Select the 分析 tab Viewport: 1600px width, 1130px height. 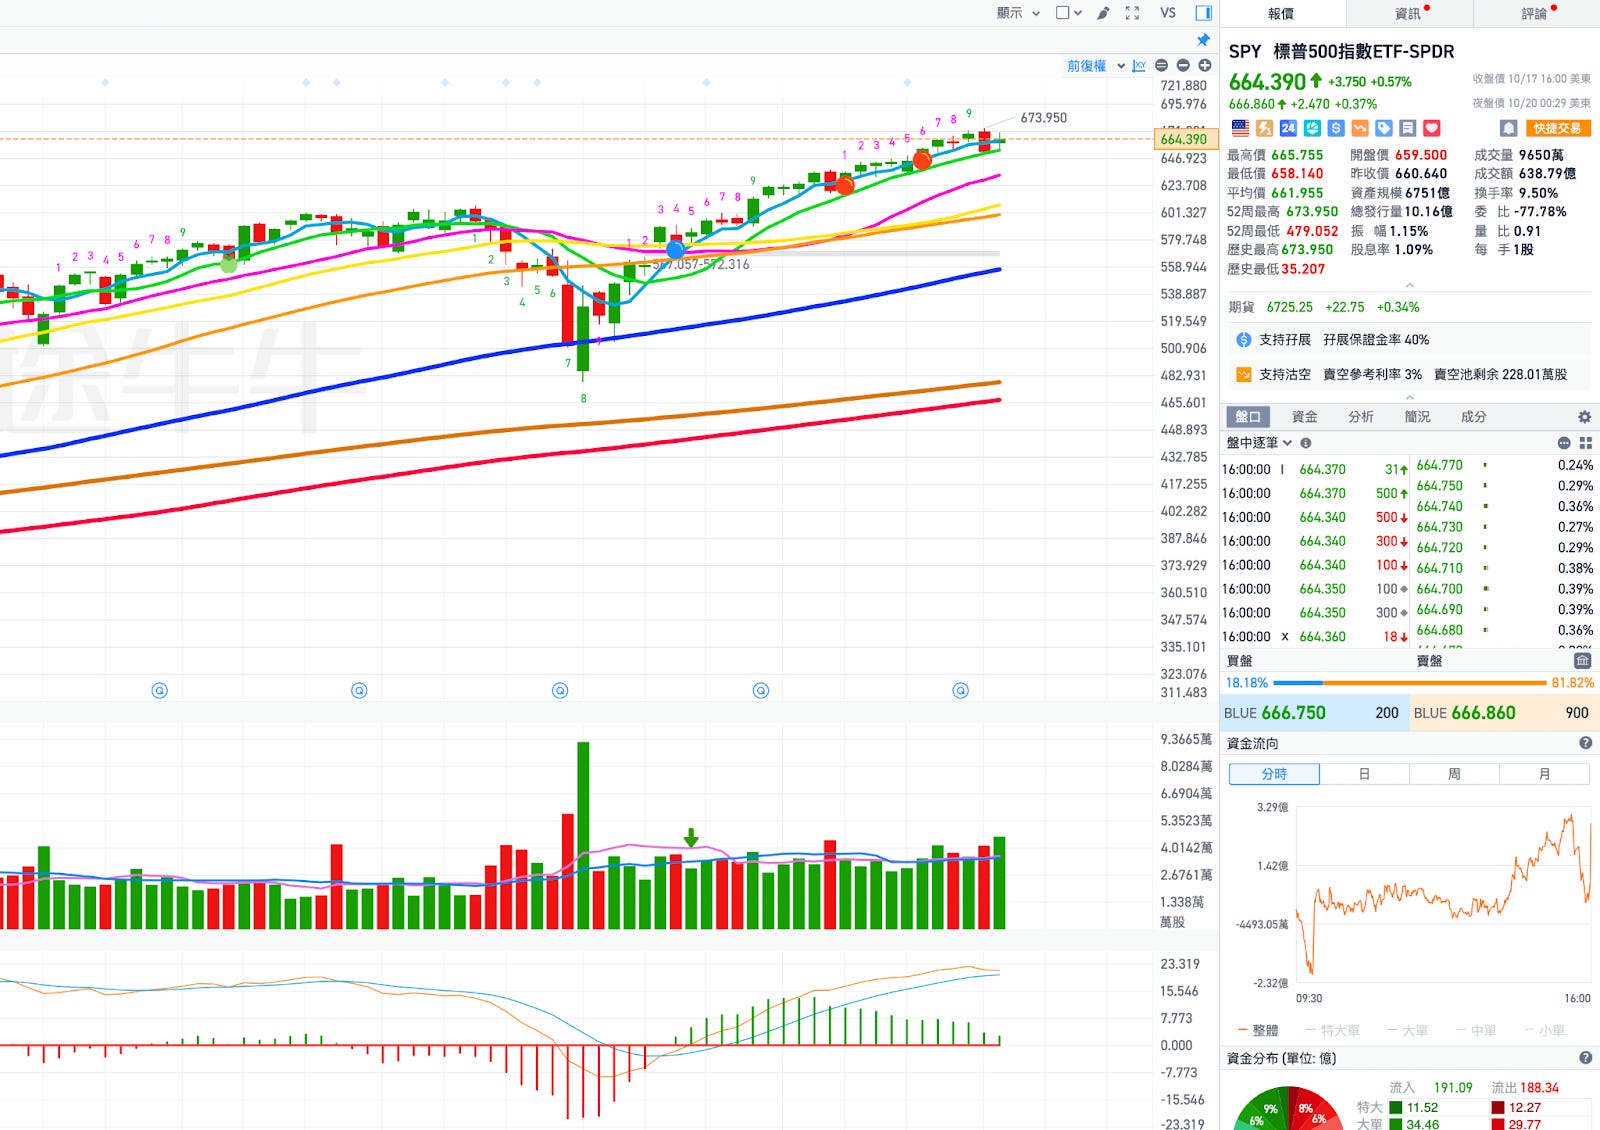[x=1361, y=417]
